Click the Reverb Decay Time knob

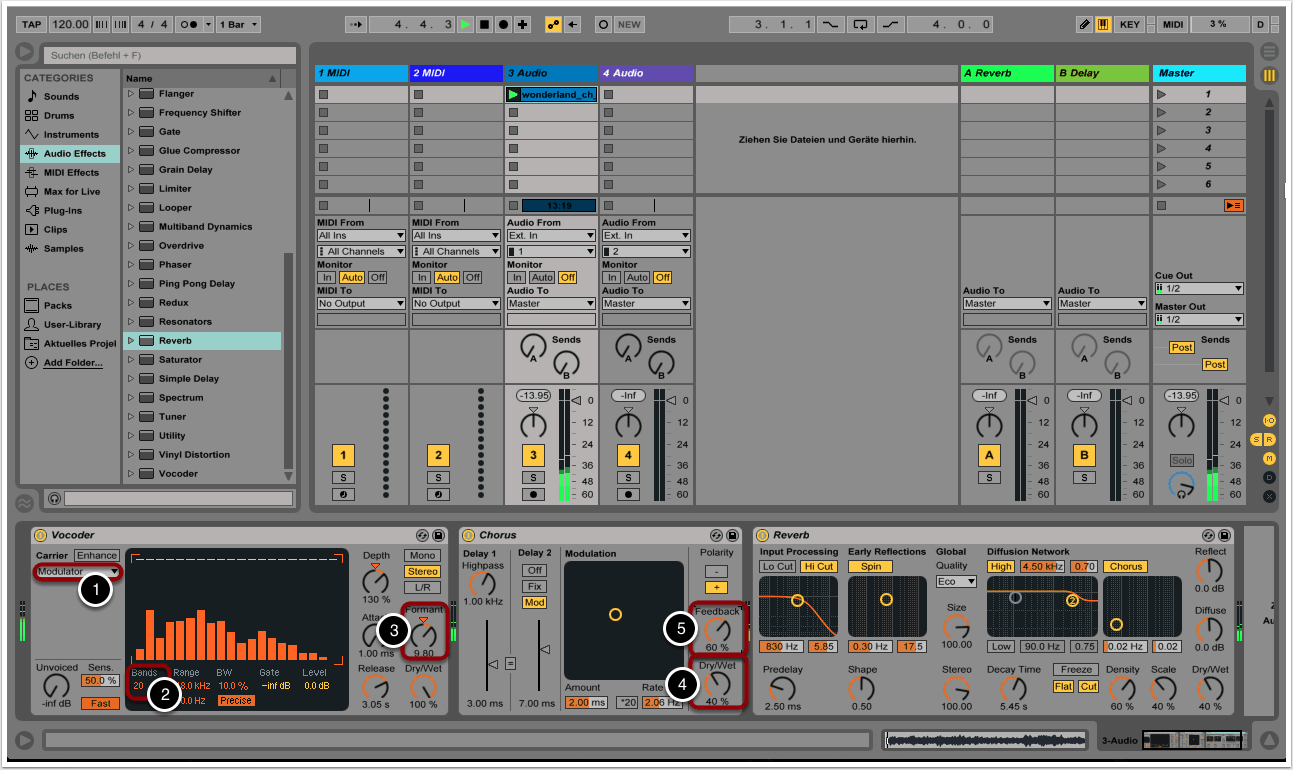pos(1015,688)
